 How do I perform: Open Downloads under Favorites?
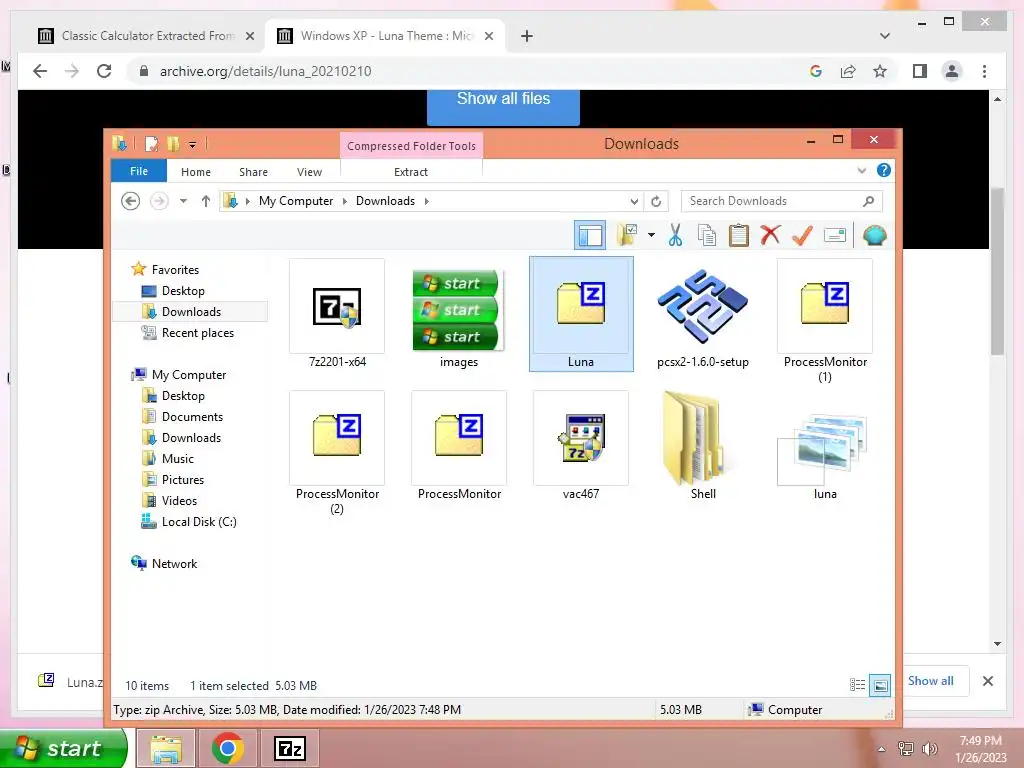pyautogui.click(x=191, y=312)
